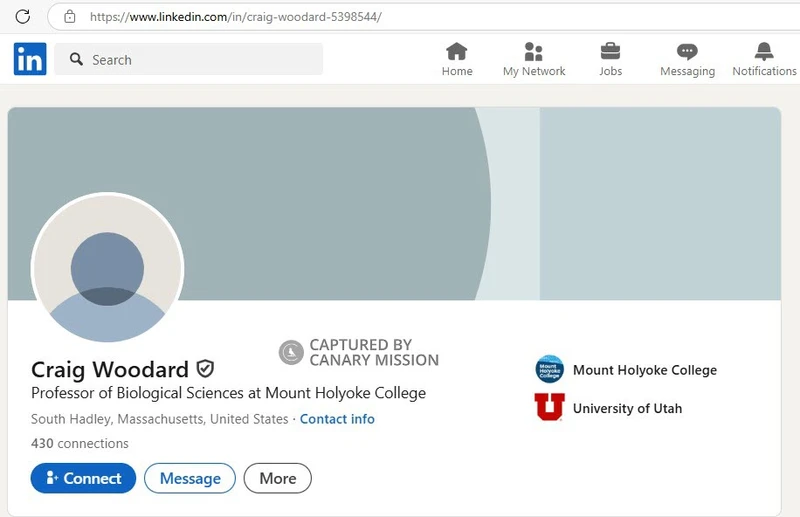800x517 pixels.
Task: Click the verification shield badge beside name
Action: pyautogui.click(x=205, y=369)
